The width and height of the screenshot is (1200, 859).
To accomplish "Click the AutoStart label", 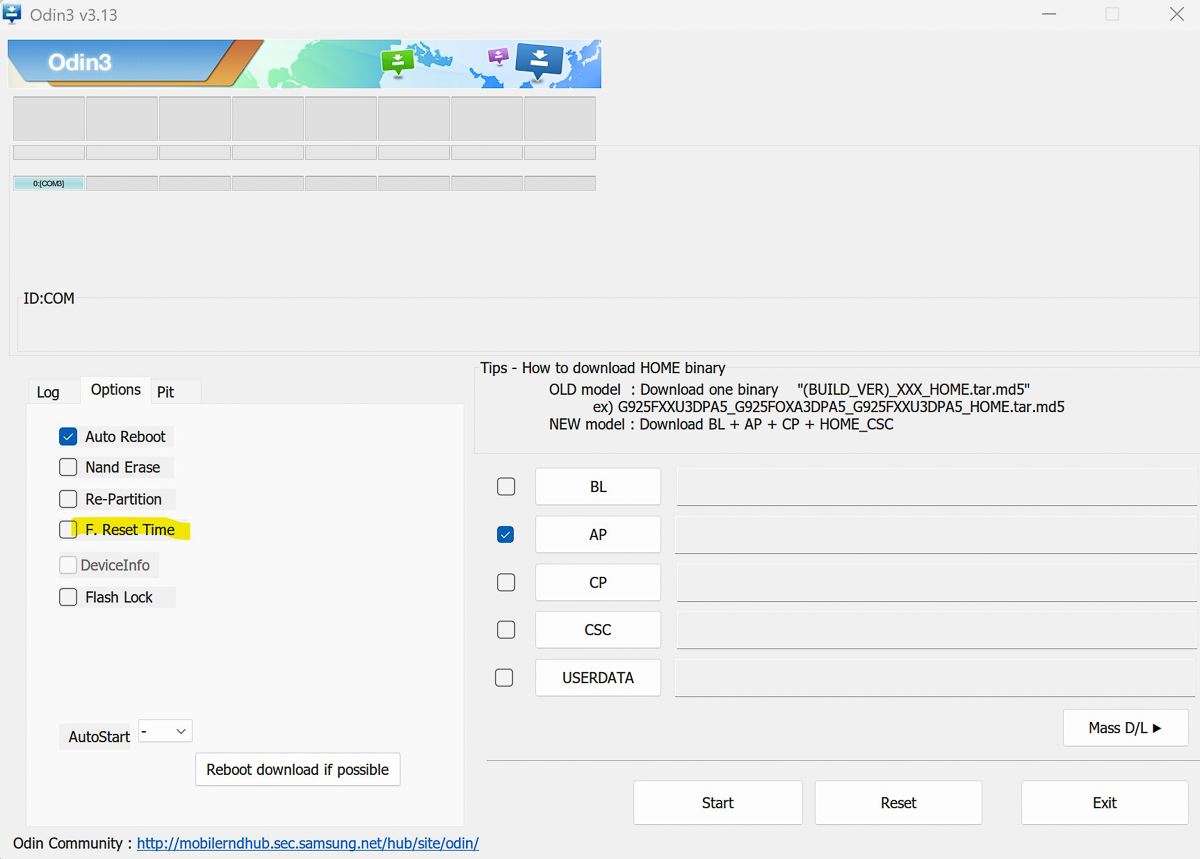I will coord(99,736).
